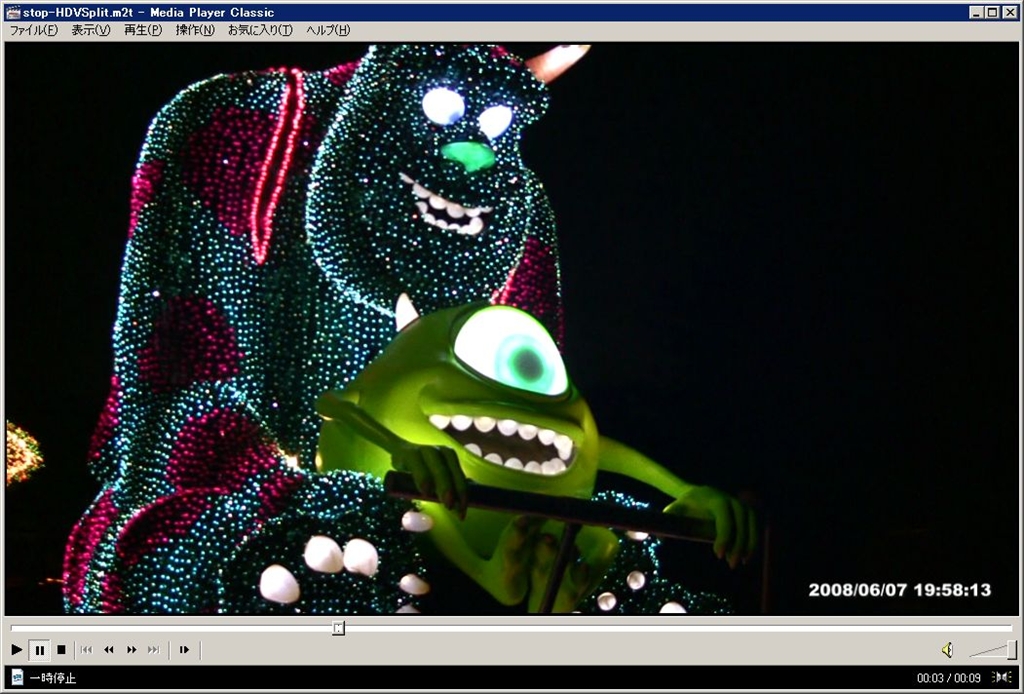
Task: Stop playback with the Stop button
Action: 61,650
